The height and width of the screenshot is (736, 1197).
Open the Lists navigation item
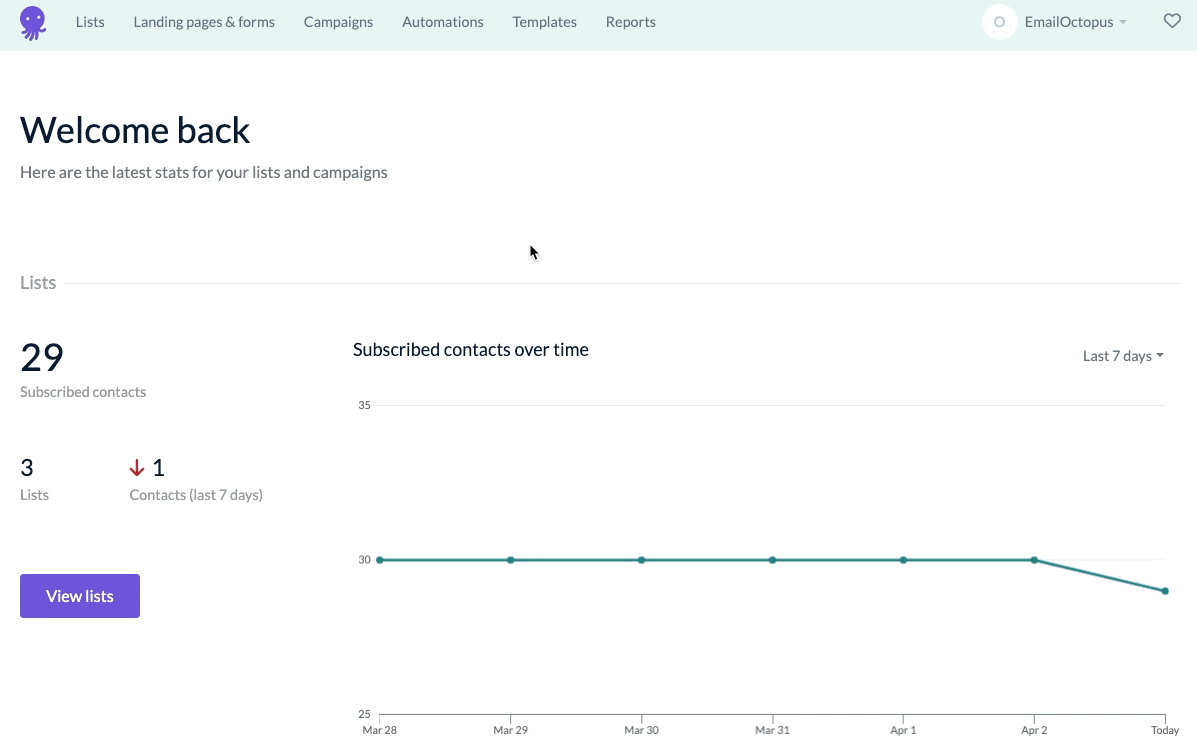pyautogui.click(x=90, y=22)
